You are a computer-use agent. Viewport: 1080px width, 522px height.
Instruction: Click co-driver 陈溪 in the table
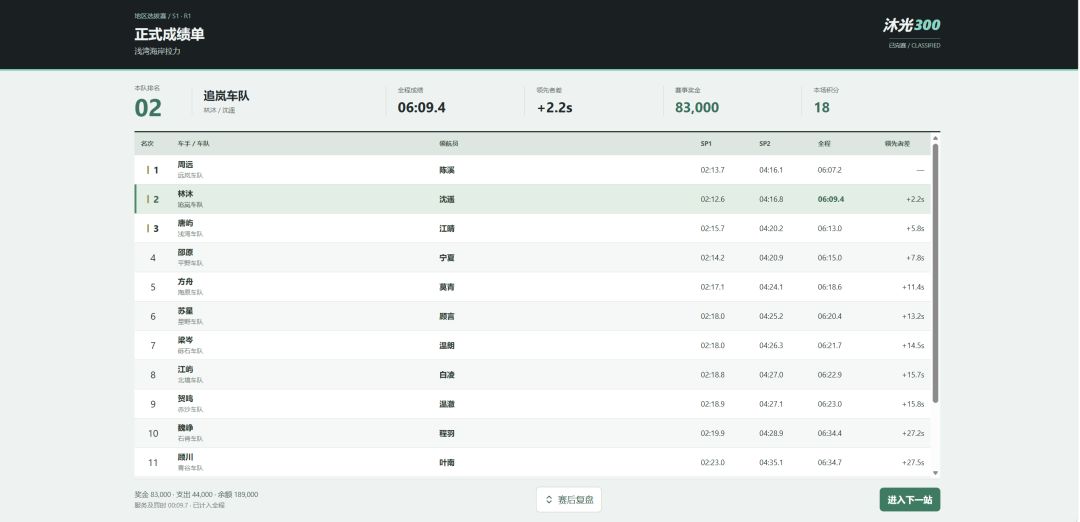[x=446, y=170]
